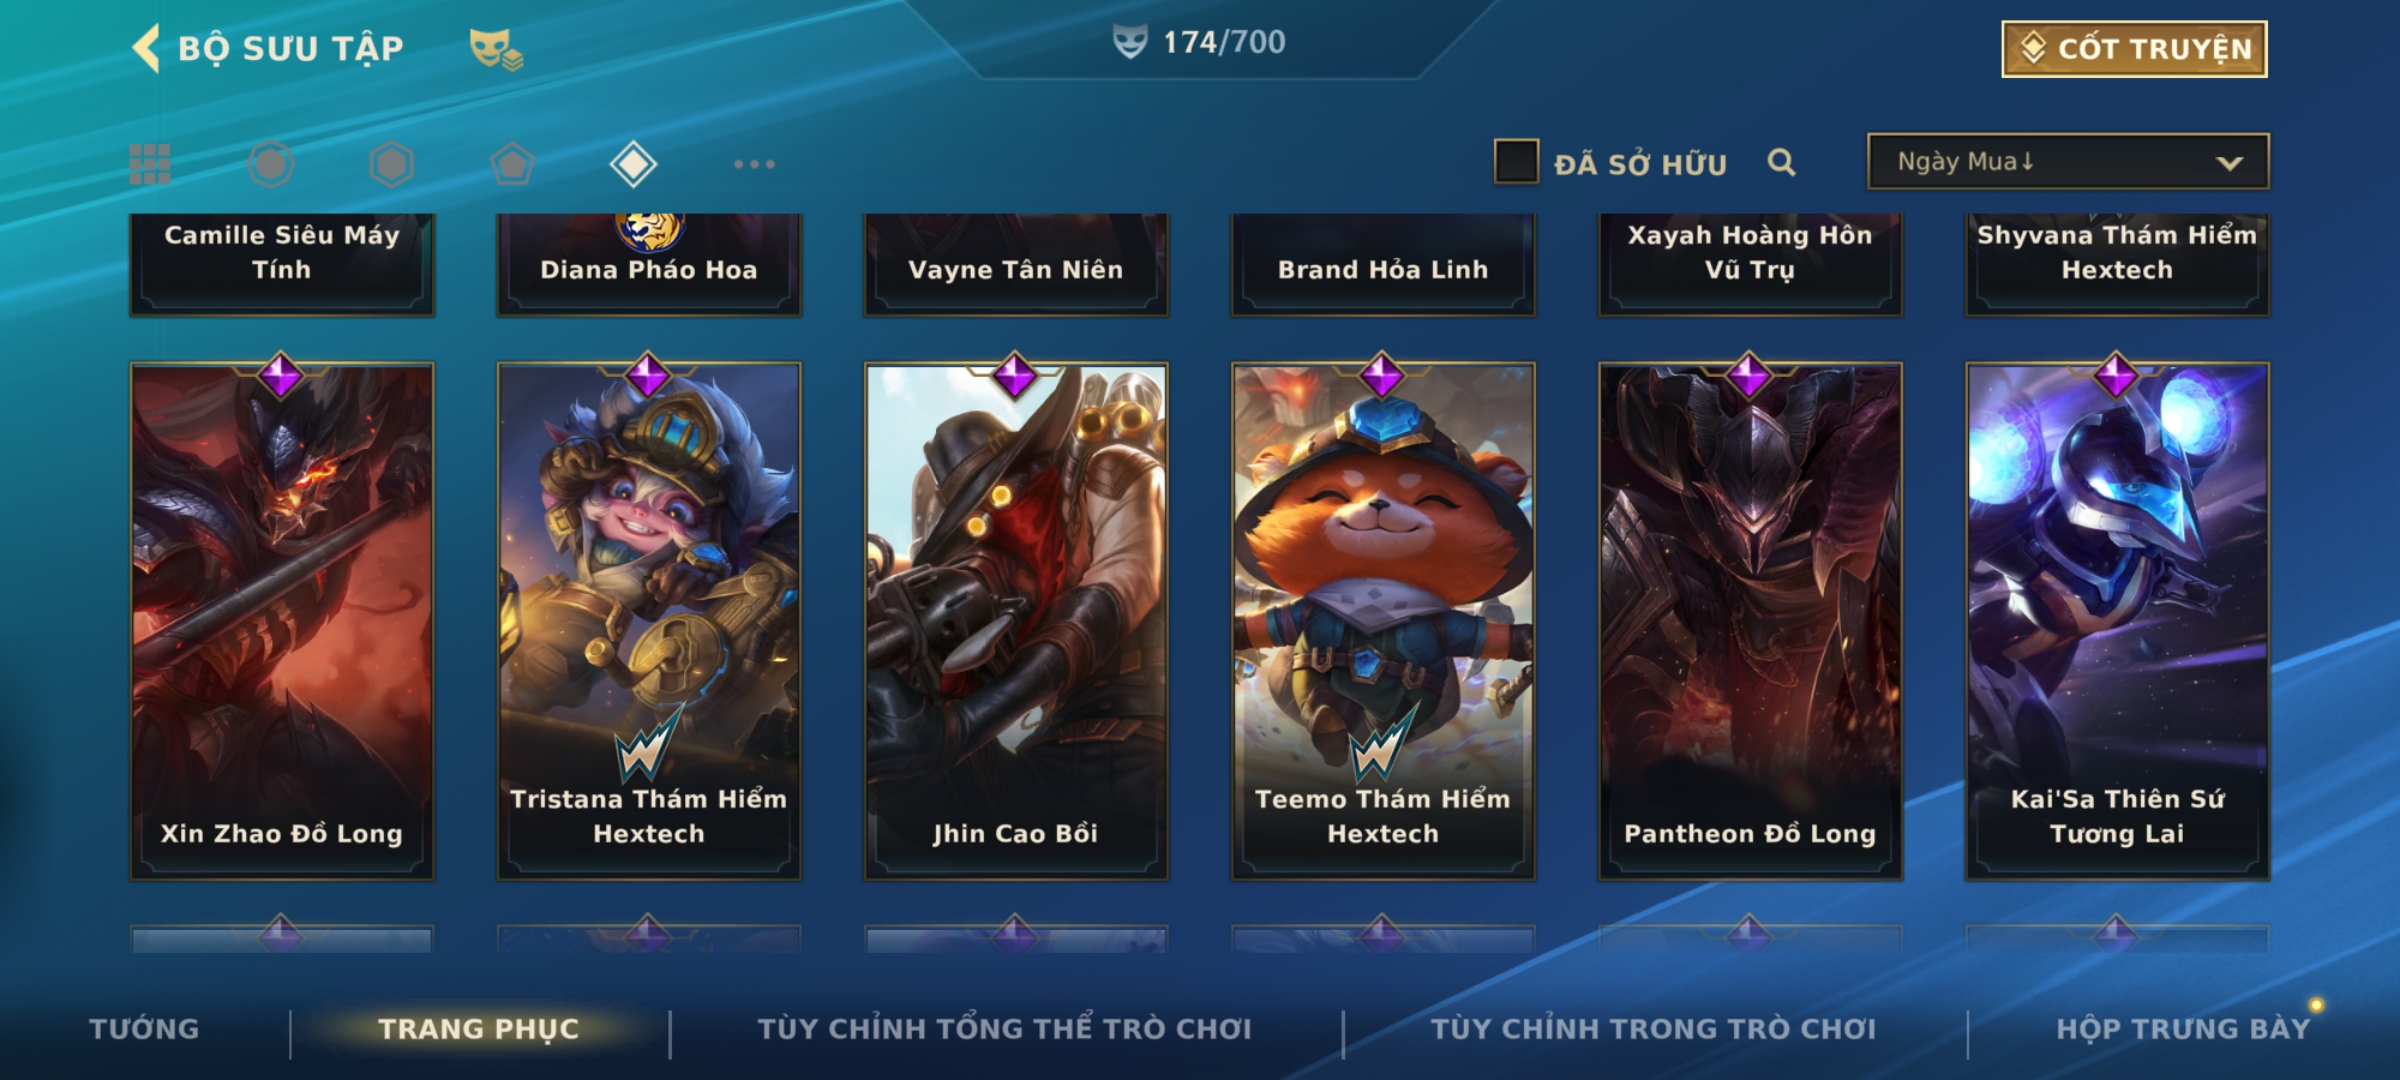Viewport: 2400px width, 1080px height.
Task: Click the Cốt Truyện button
Action: coord(2134,49)
